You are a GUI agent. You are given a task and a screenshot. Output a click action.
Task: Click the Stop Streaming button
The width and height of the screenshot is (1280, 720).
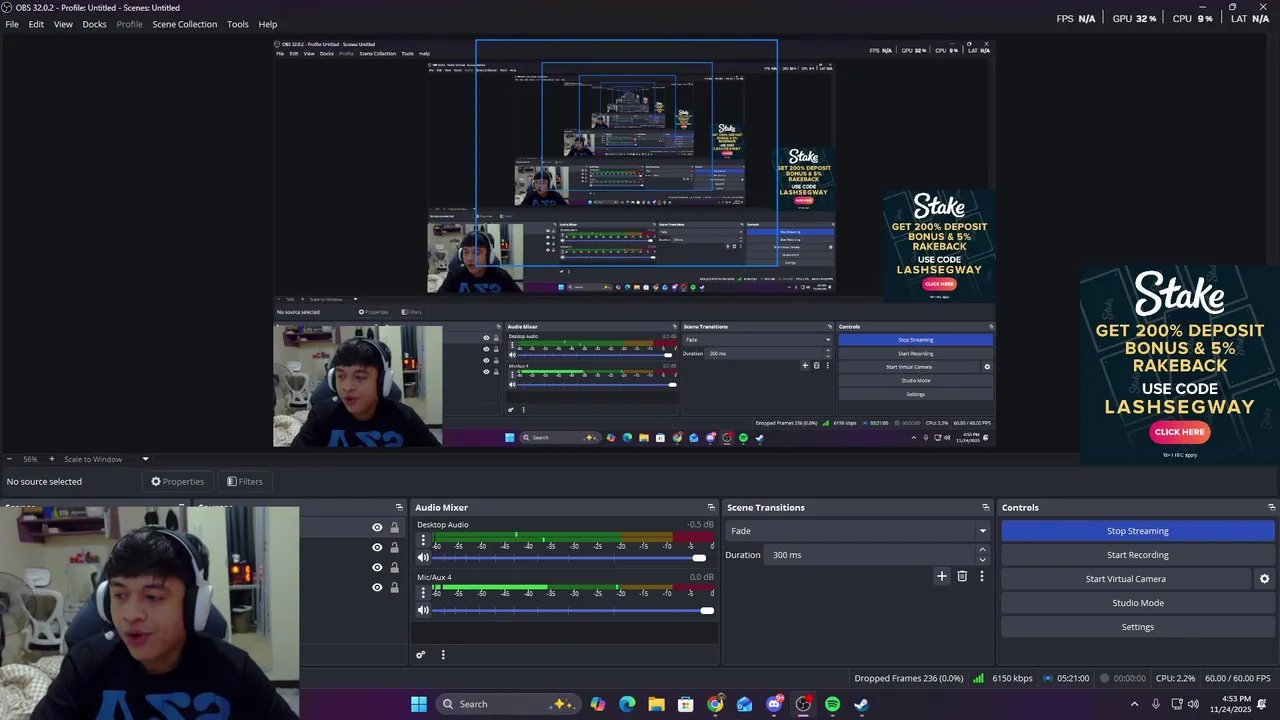click(x=1138, y=531)
